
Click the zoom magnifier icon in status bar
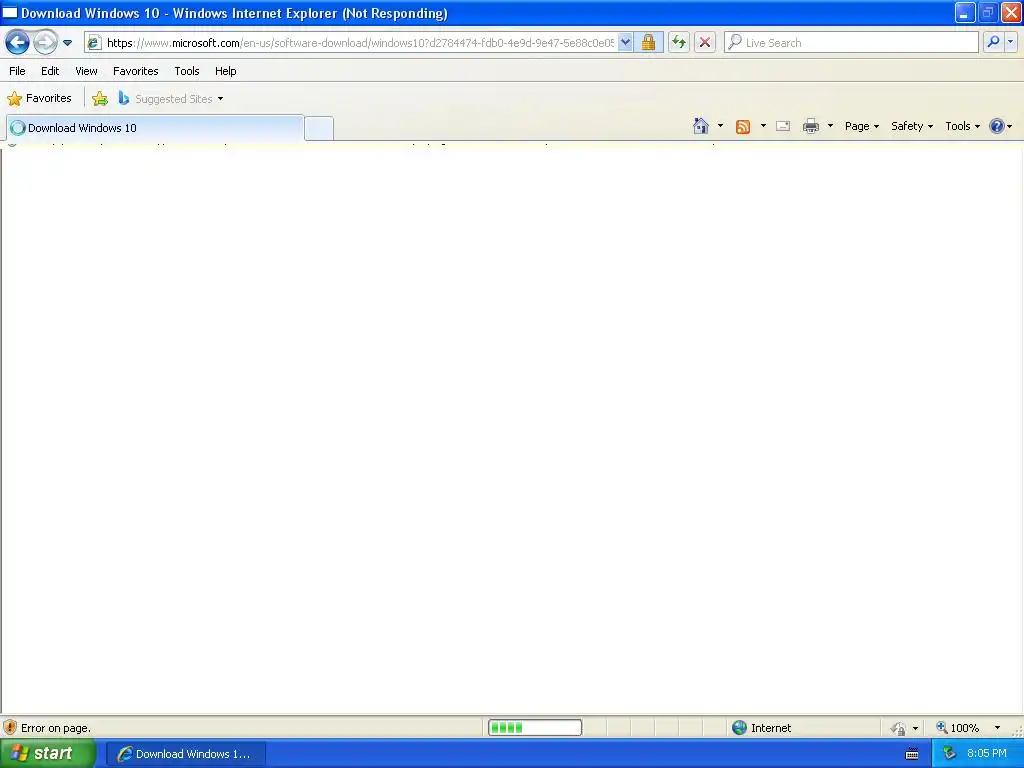tap(942, 728)
